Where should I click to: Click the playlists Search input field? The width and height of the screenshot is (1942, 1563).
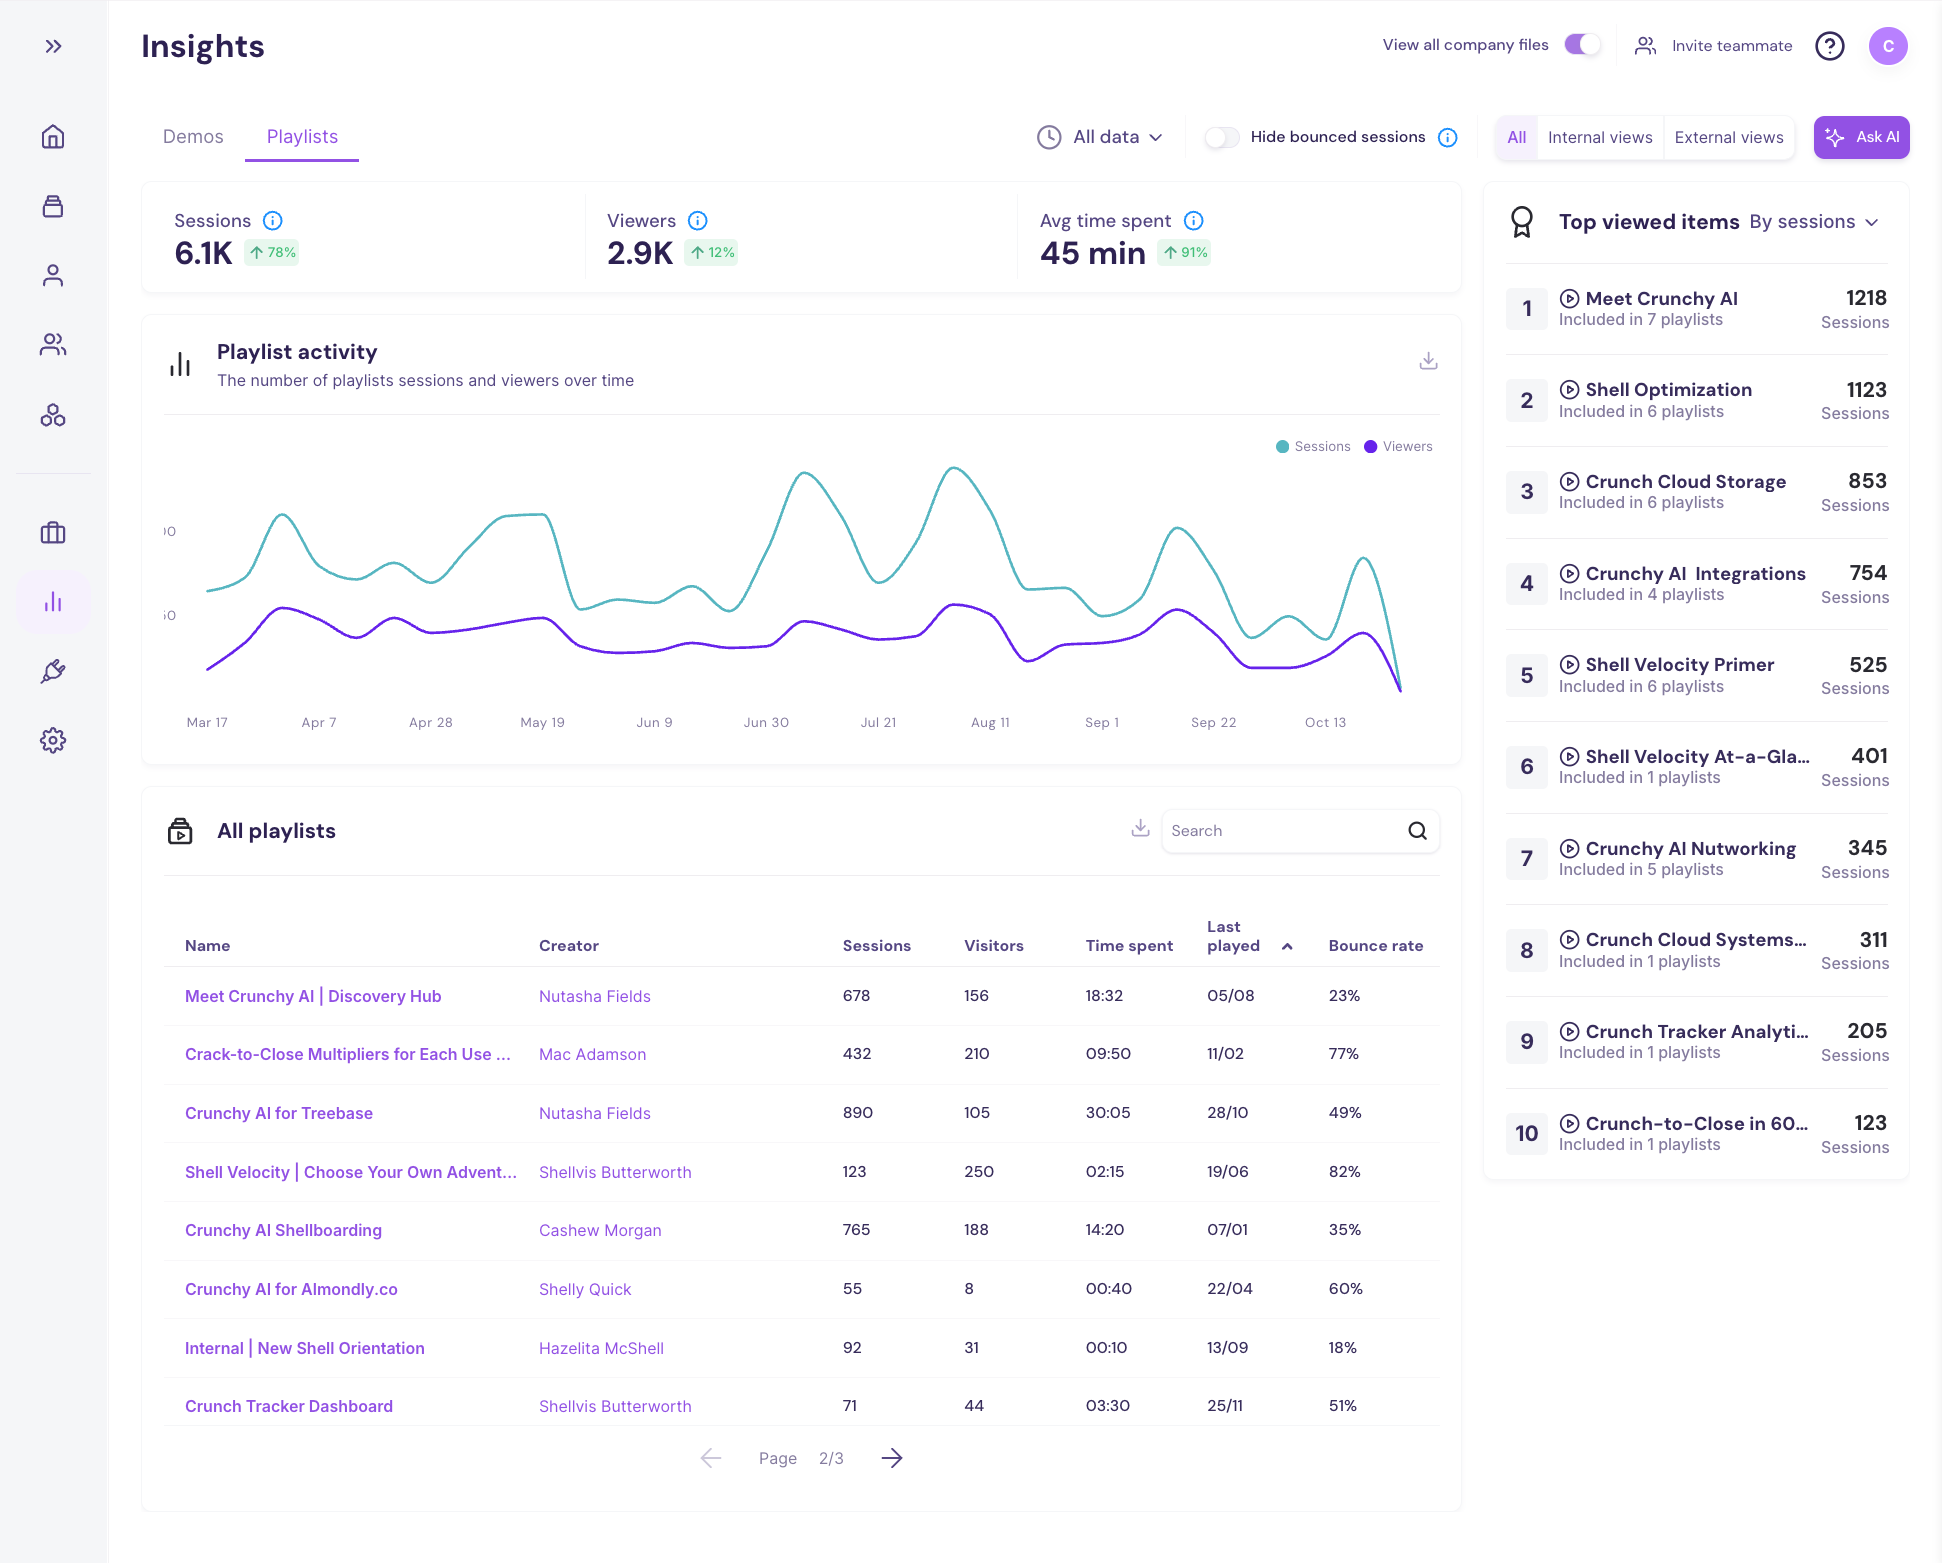click(x=1282, y=831)
